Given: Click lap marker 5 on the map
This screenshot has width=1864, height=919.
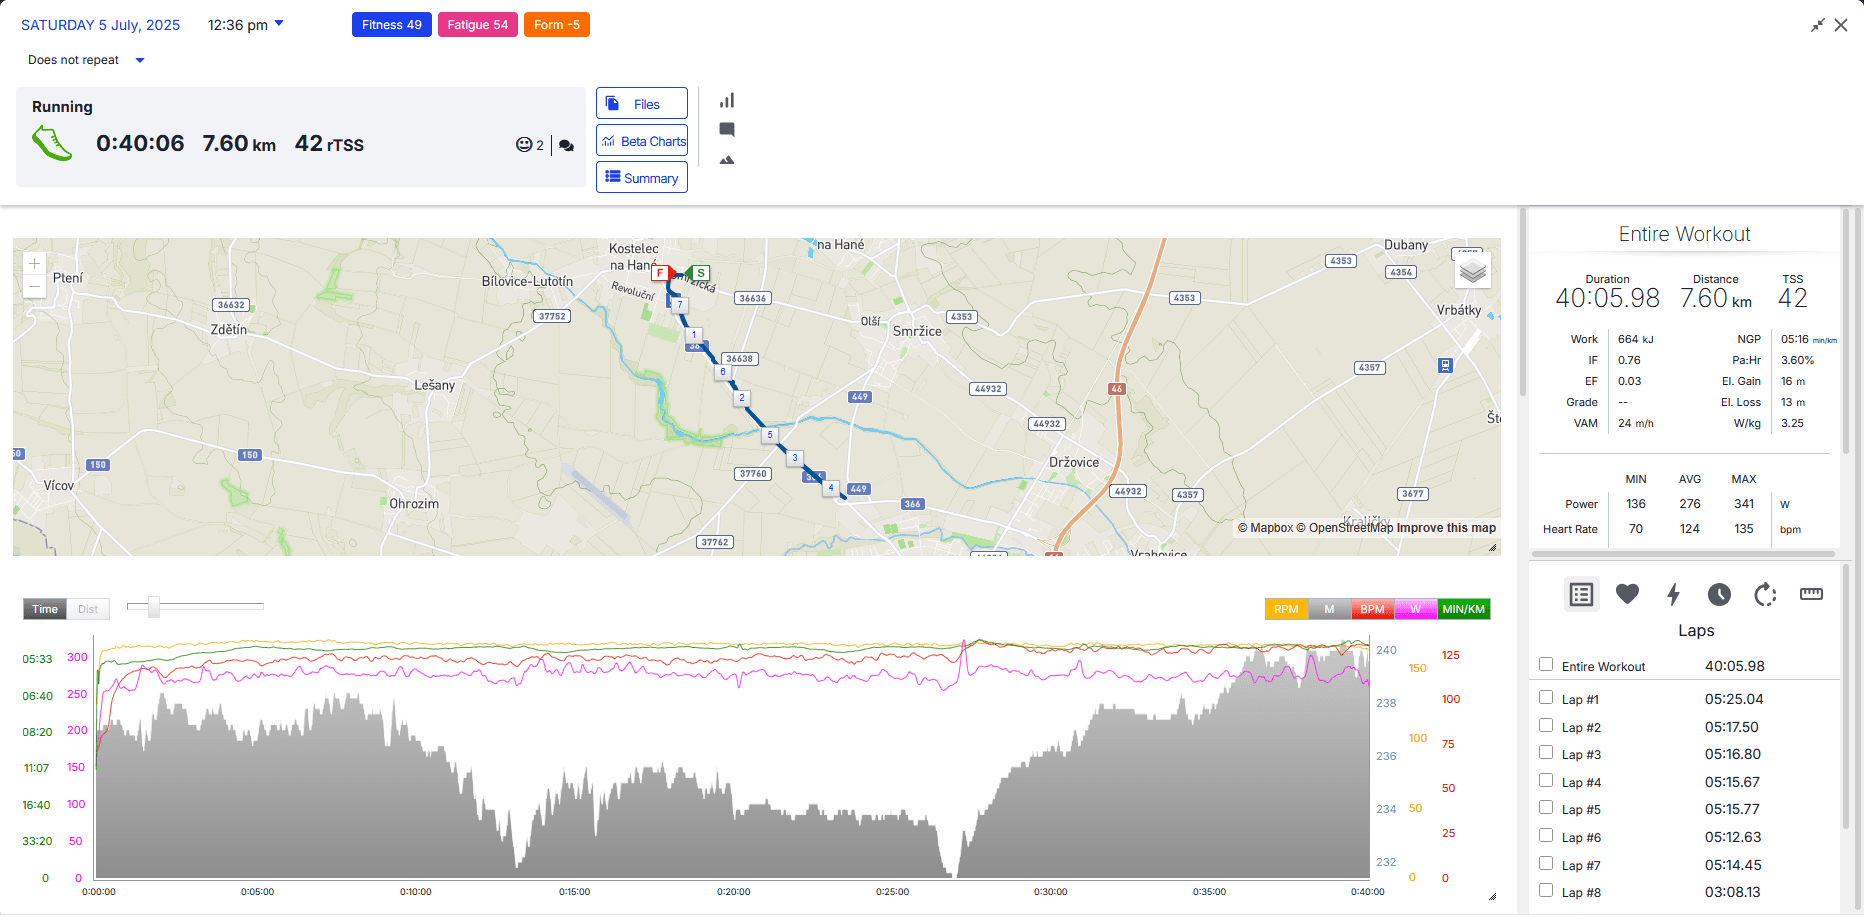Looking at the screenshot, I should click(x=769, y=435).
